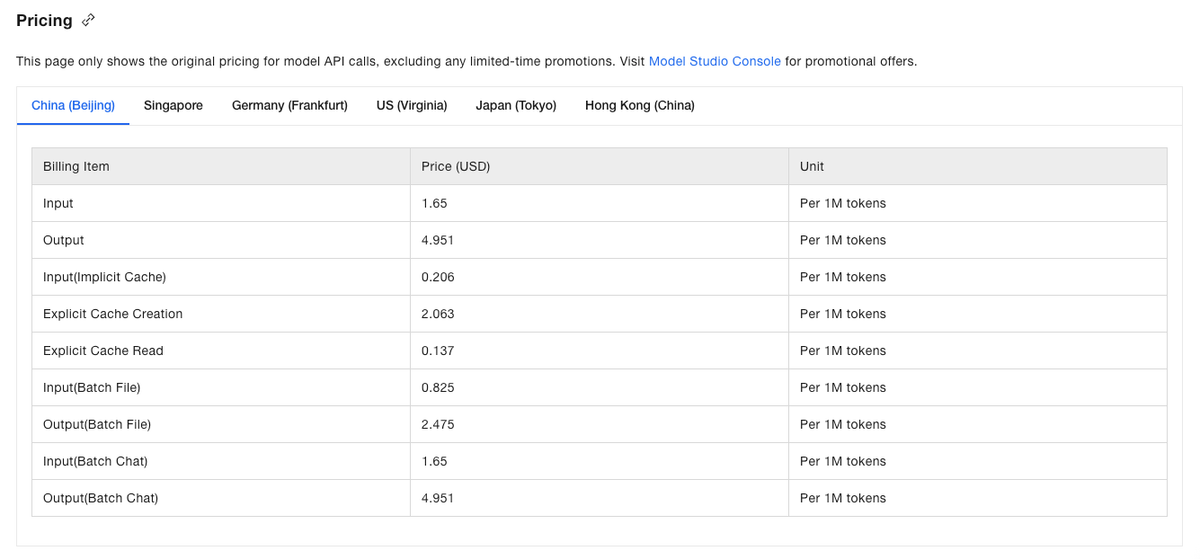Click the Input billing item cell
The height and width of the screenshot is (559, 1200).
tap(221, 203)
